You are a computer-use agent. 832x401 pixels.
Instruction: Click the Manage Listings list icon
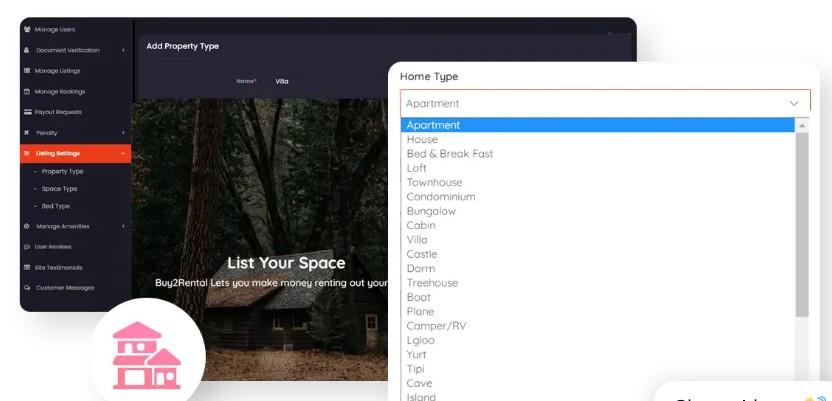(27, 71)
